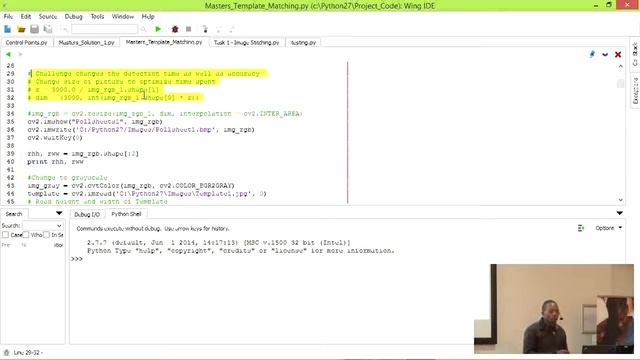Screen dimensions: 640x360
Task: Switch to the Masters_Solution_1.py tab
Action: (87, 42)
